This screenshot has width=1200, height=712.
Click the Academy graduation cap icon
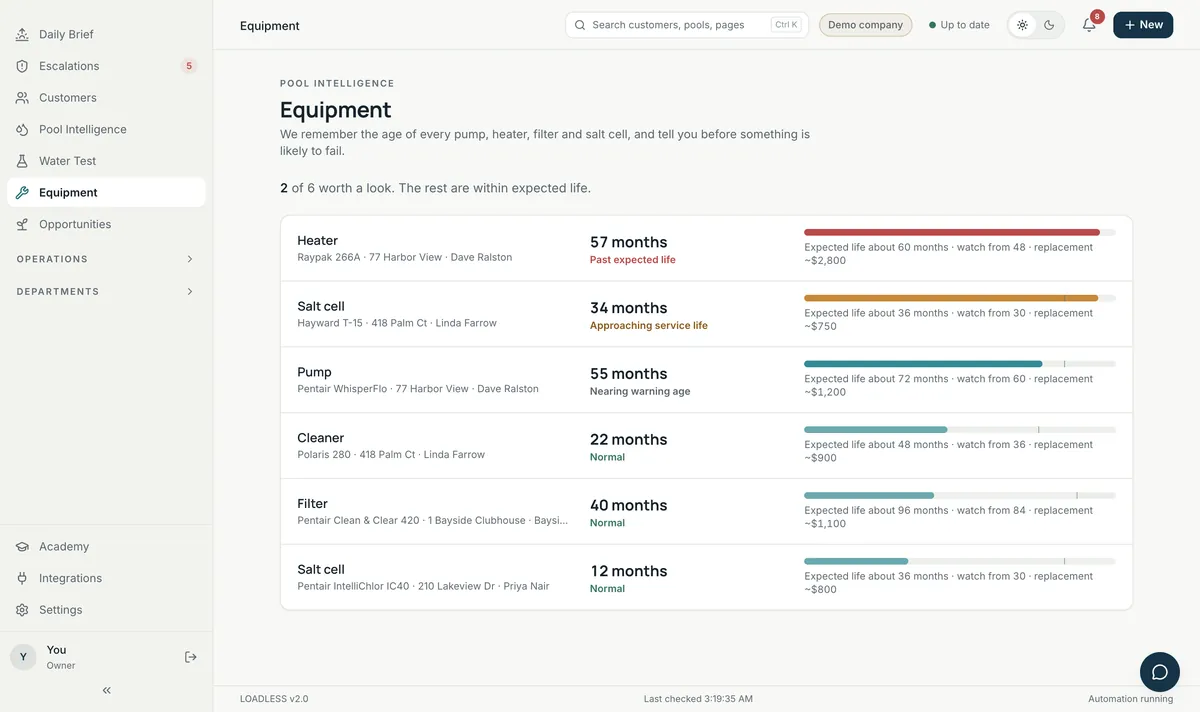(x=22, y=547)
